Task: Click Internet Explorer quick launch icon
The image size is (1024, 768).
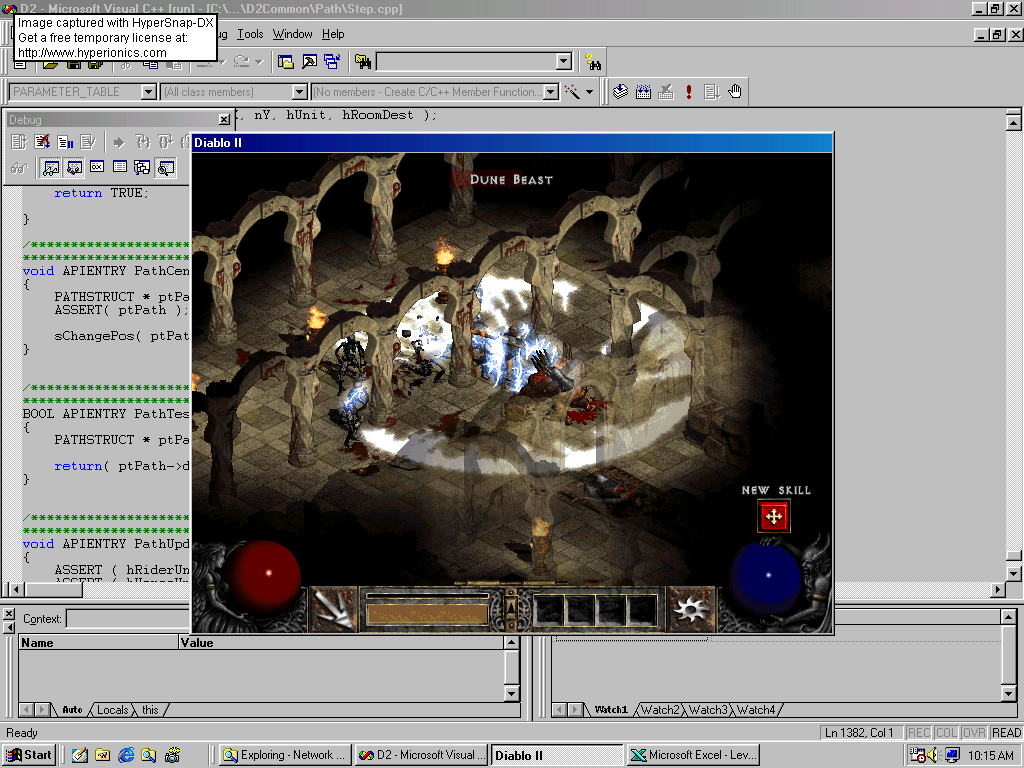Action: coord(126,755)
